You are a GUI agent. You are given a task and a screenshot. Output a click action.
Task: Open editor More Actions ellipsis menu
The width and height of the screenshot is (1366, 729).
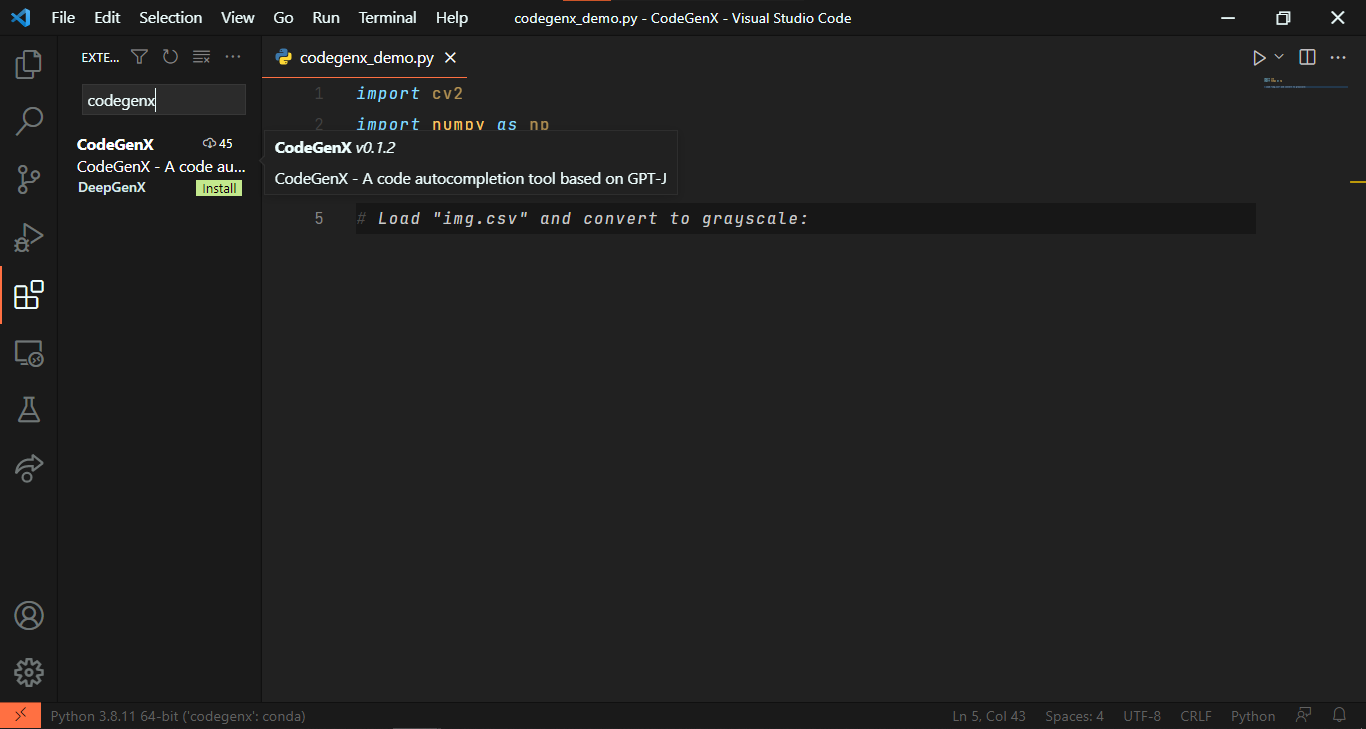tap(1338, 57)
